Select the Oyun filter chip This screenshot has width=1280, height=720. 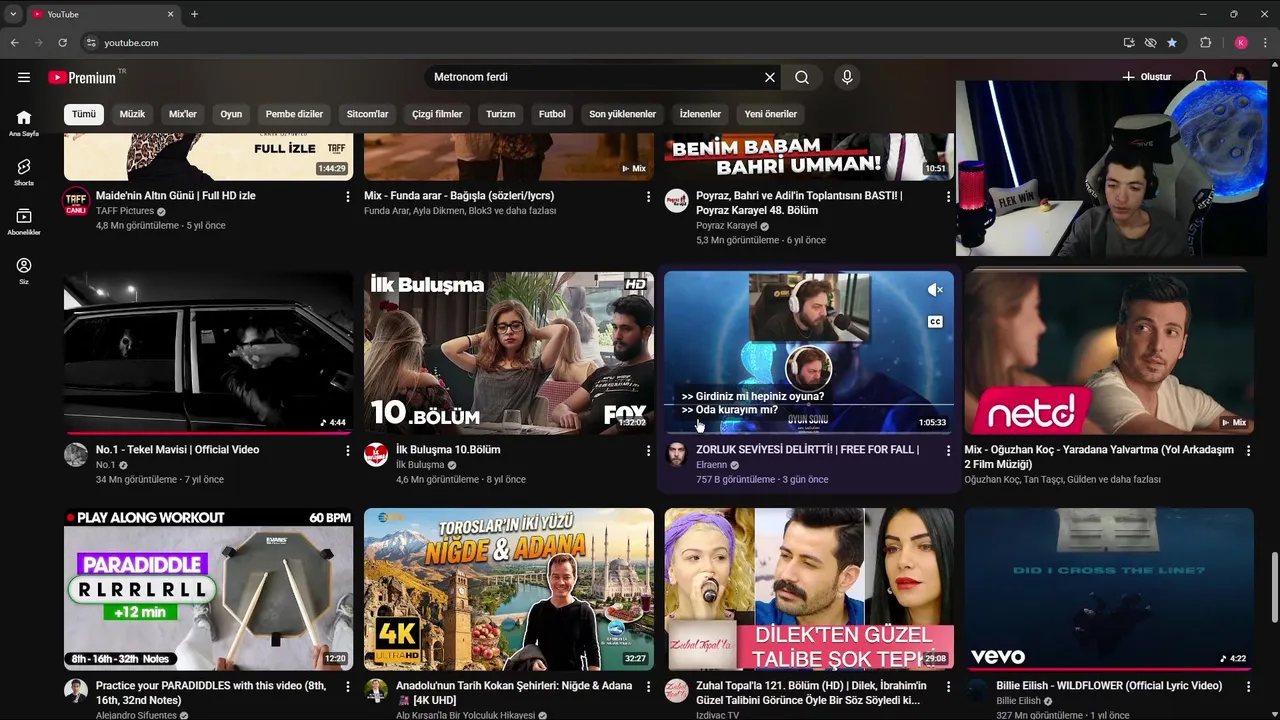pos(231,114)
